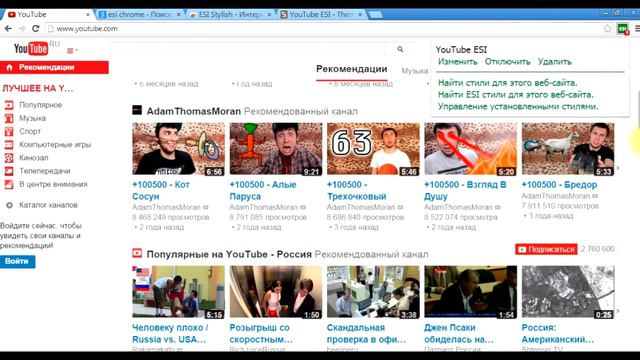This screenshot has width=640, height=360.
Task: Open Спорт icon in sidebar
Action: [9, 131]
